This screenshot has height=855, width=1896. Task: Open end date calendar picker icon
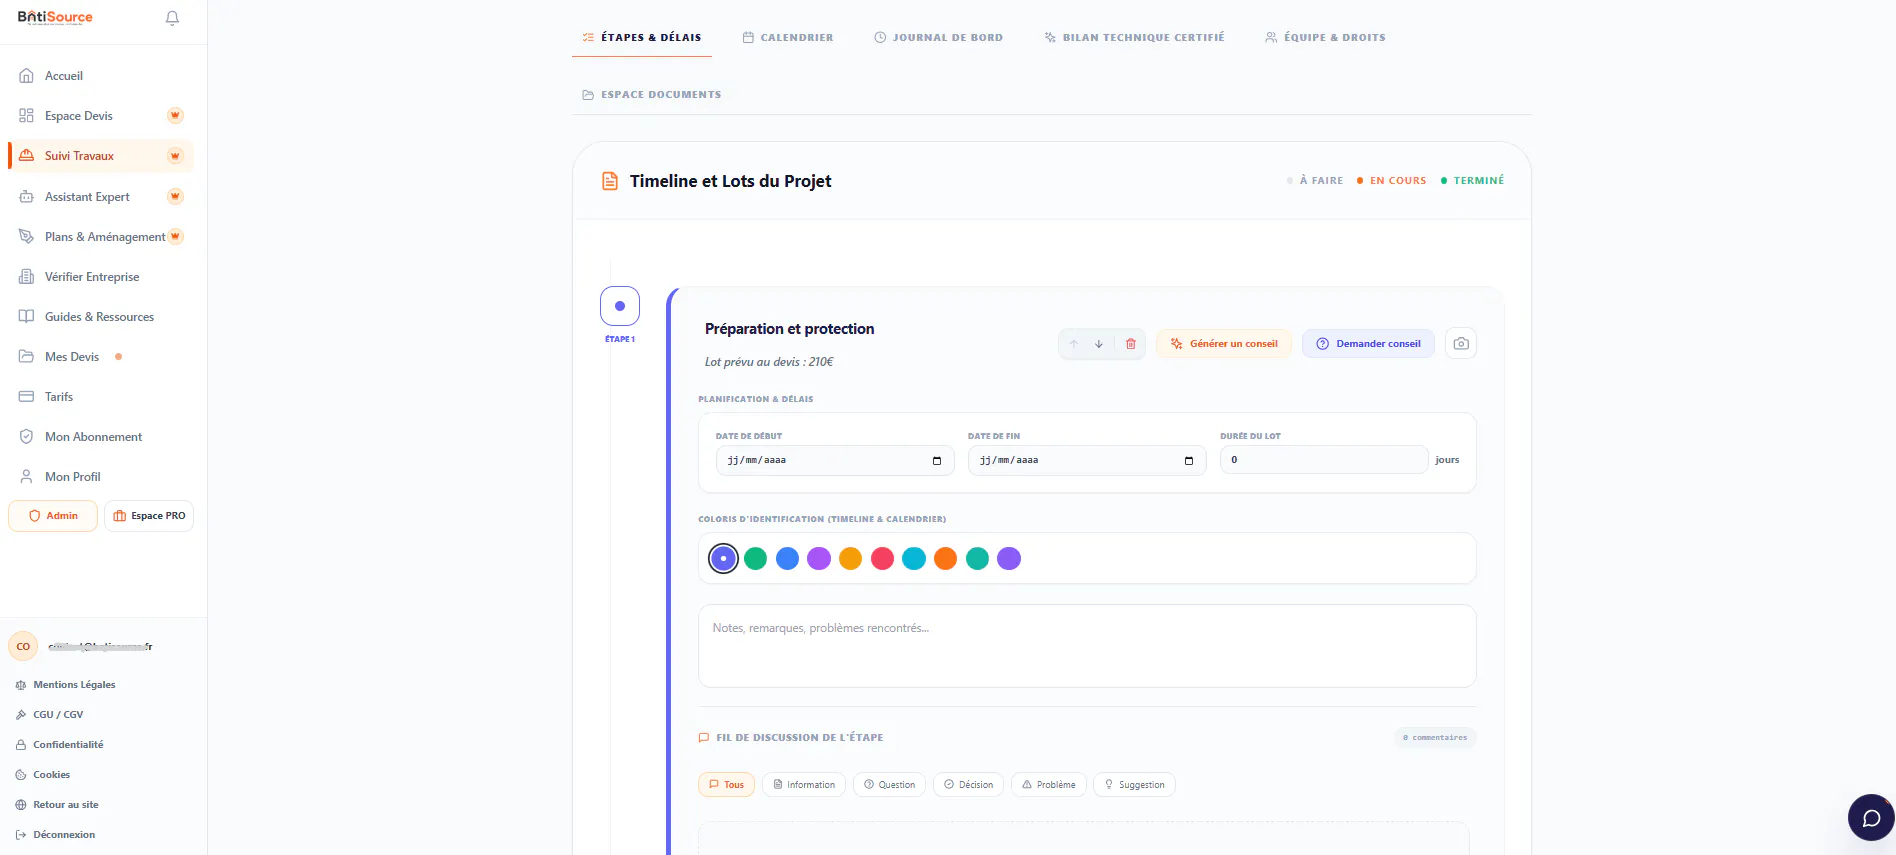point(1189,461)
